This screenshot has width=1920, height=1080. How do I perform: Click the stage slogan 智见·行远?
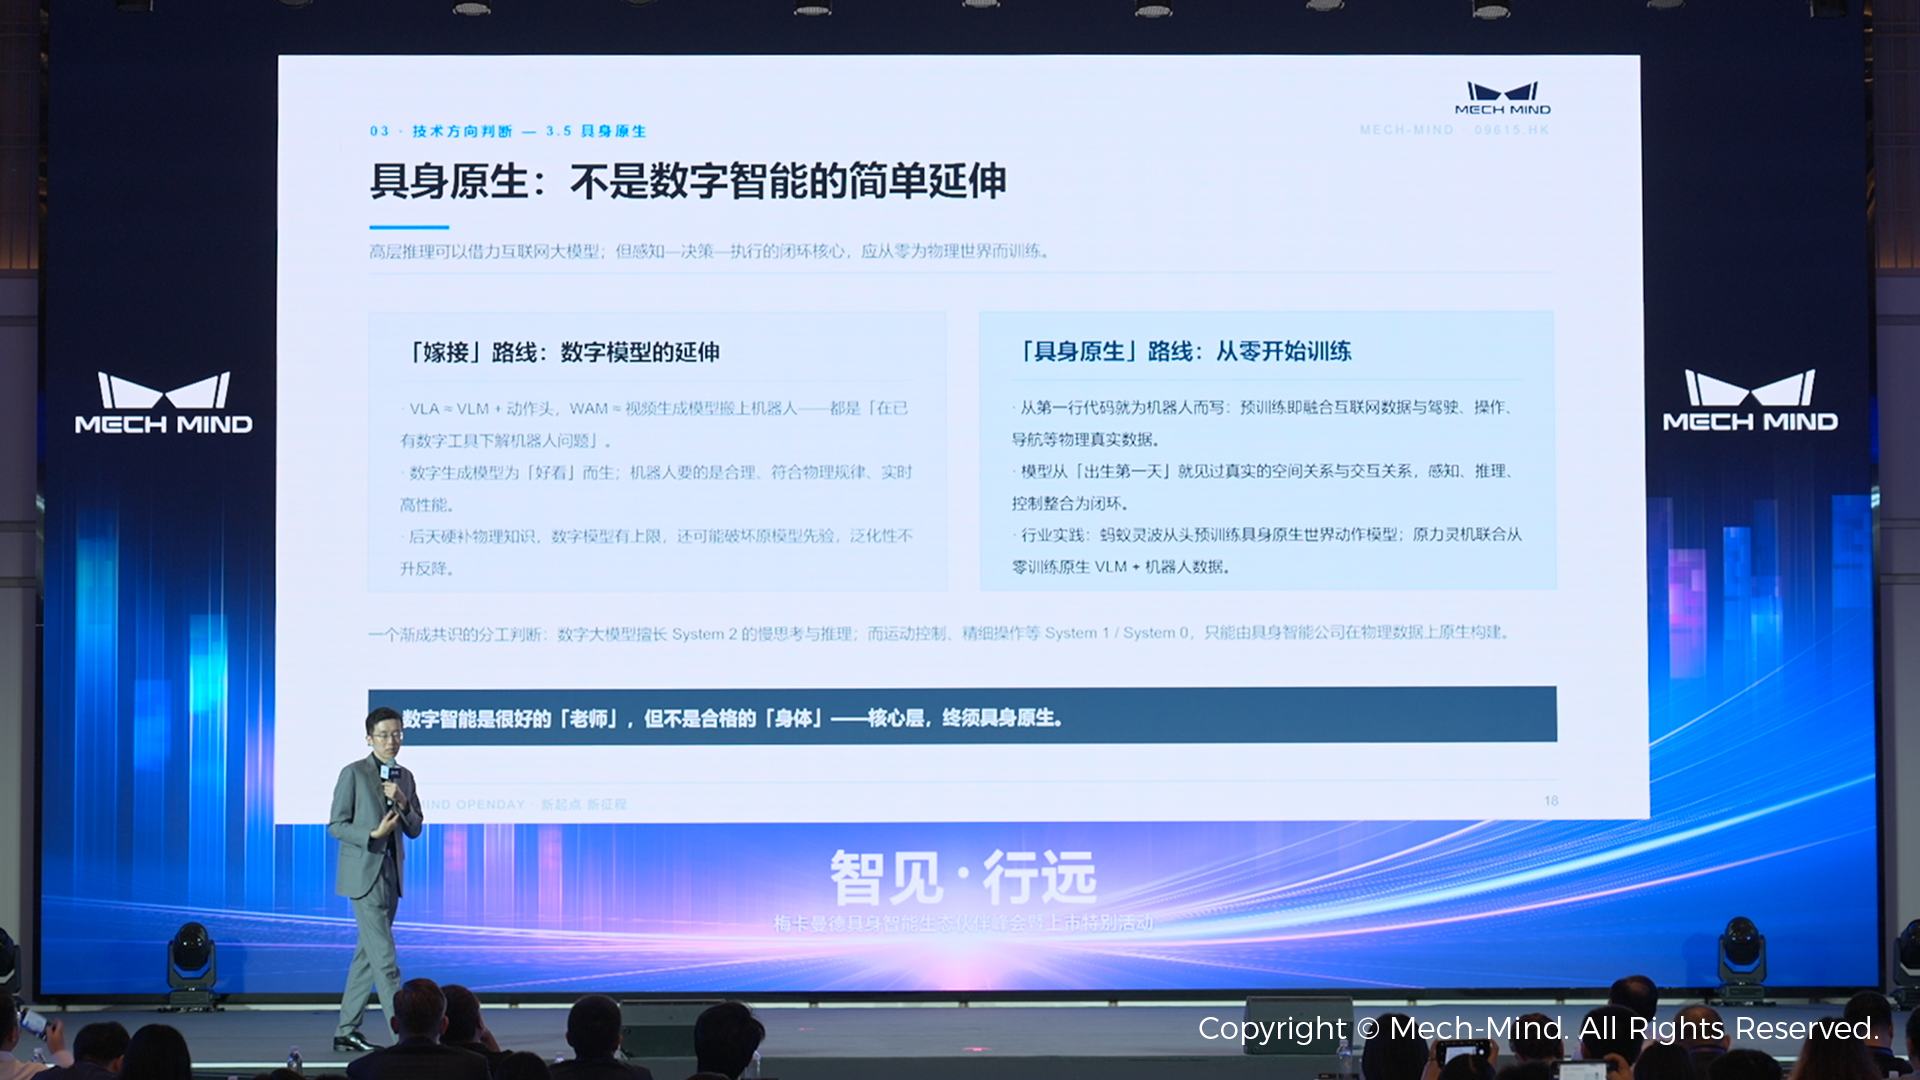963,877
